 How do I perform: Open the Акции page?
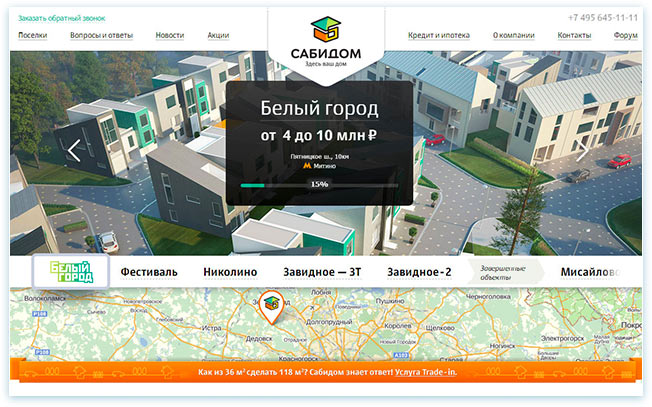point(218,35)
